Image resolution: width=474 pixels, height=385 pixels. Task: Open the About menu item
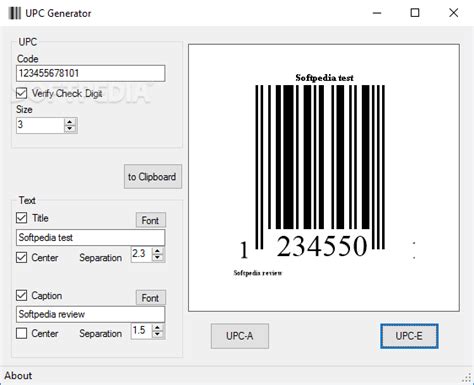point(18,376)
